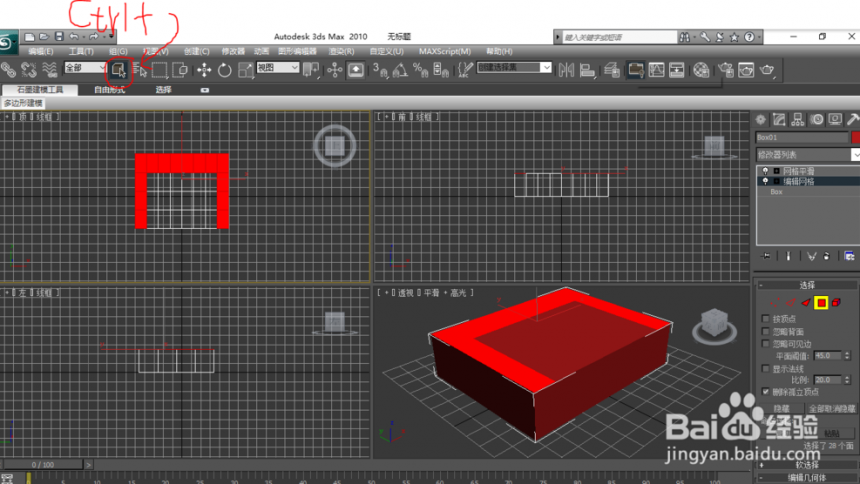Open the Schematic View icon
This screenshot has width=860, height=484.
tap(676, 70)
